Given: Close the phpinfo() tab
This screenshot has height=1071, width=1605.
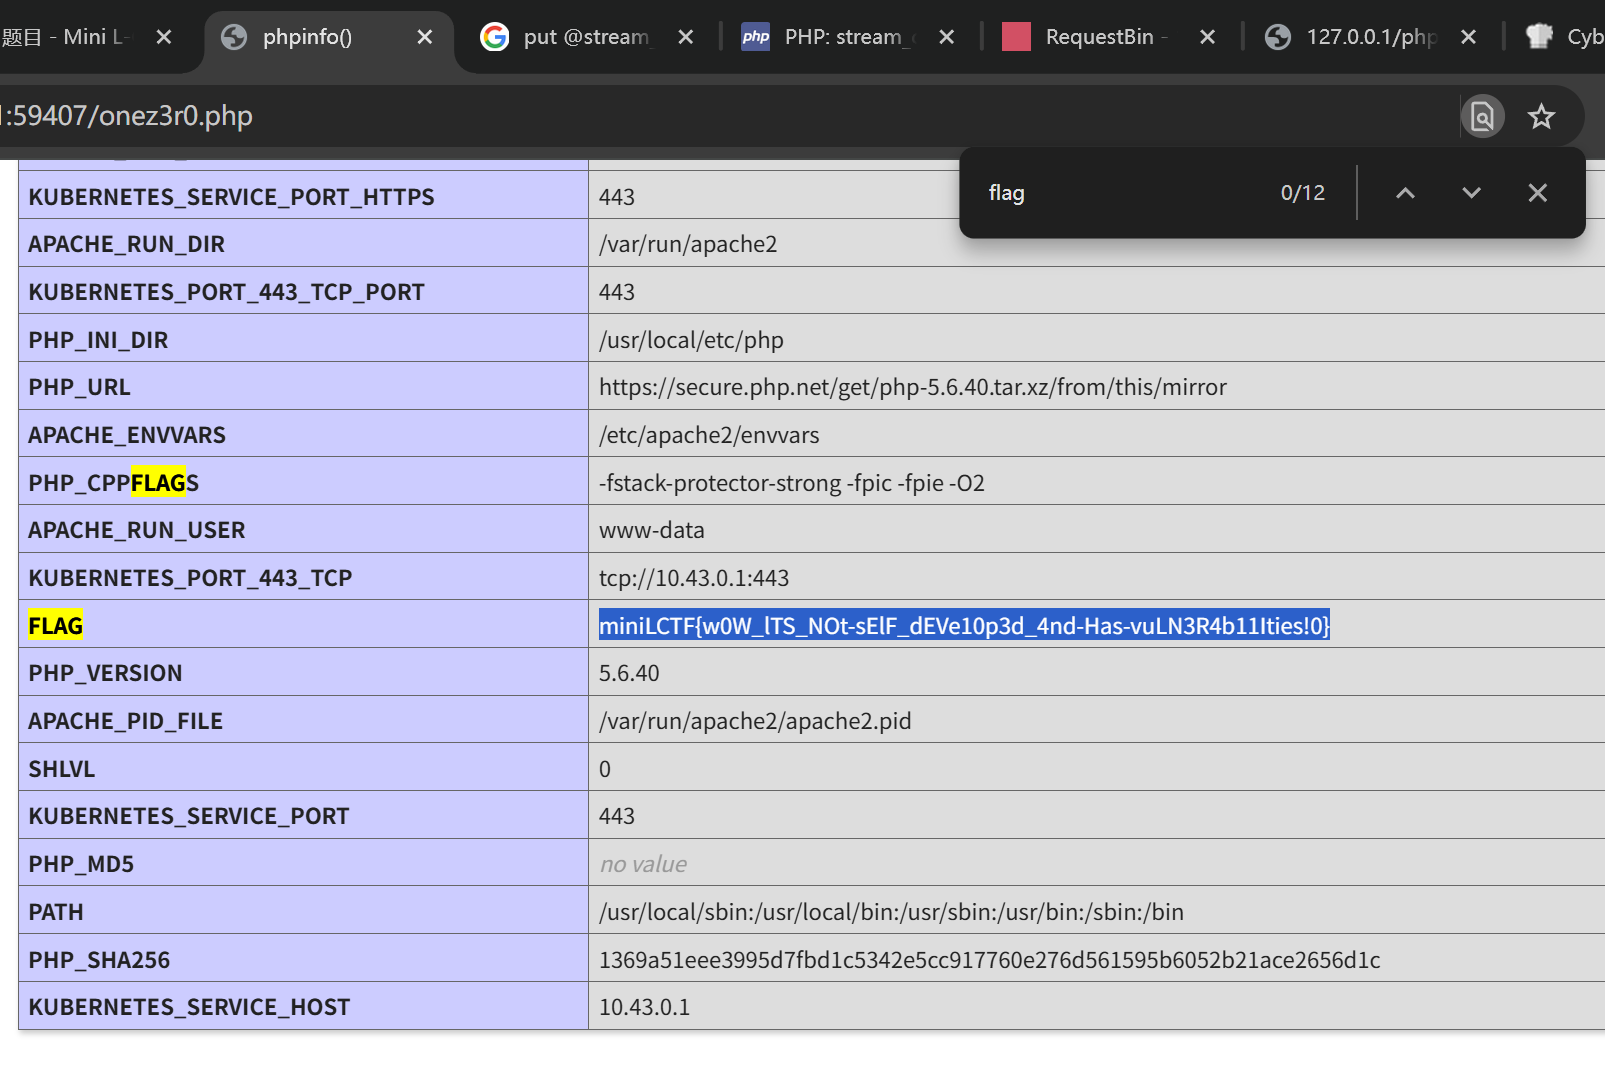Looking at the screenshot, I should pos(425,37).
